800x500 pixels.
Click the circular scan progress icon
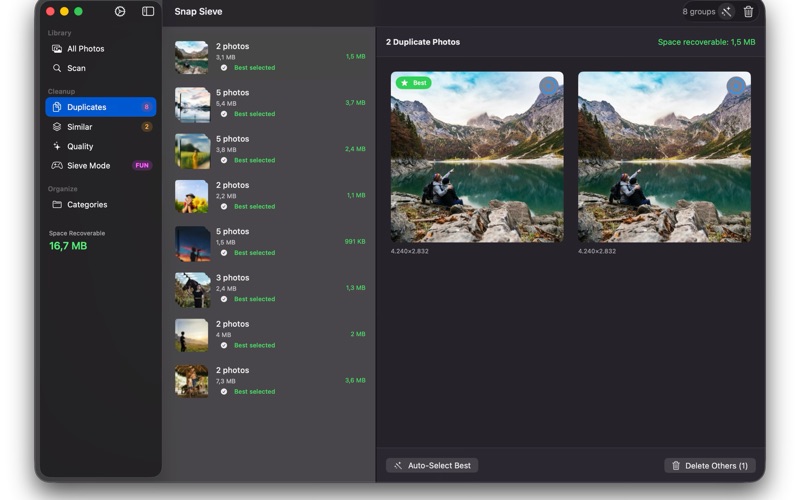120,11
